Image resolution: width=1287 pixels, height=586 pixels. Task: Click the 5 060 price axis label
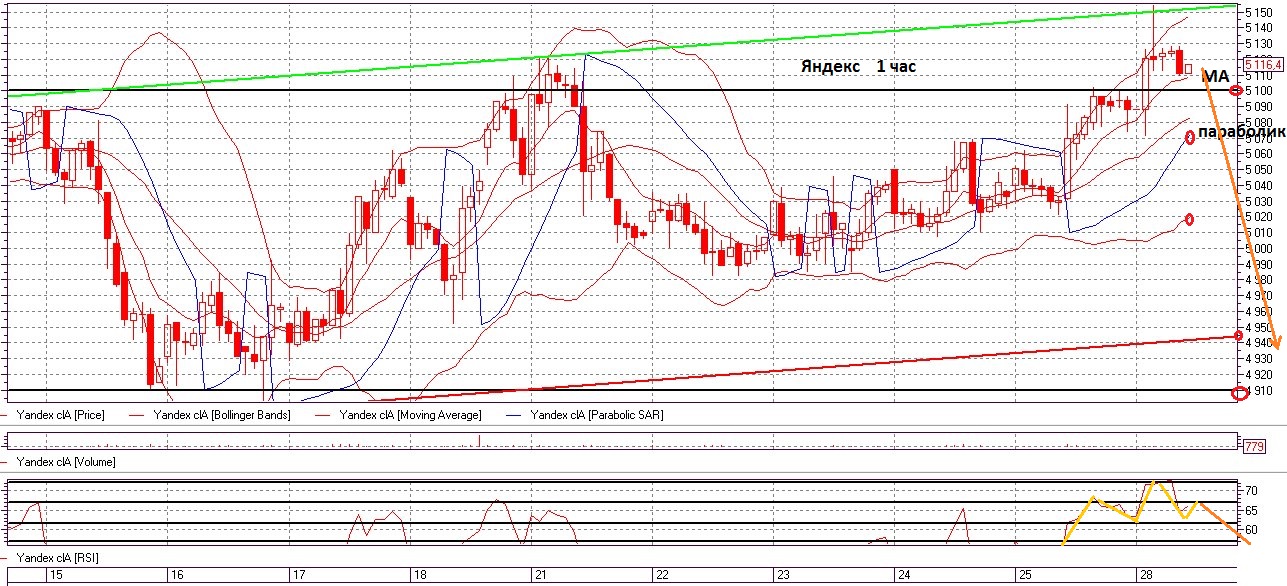[x=1258, y=154]
